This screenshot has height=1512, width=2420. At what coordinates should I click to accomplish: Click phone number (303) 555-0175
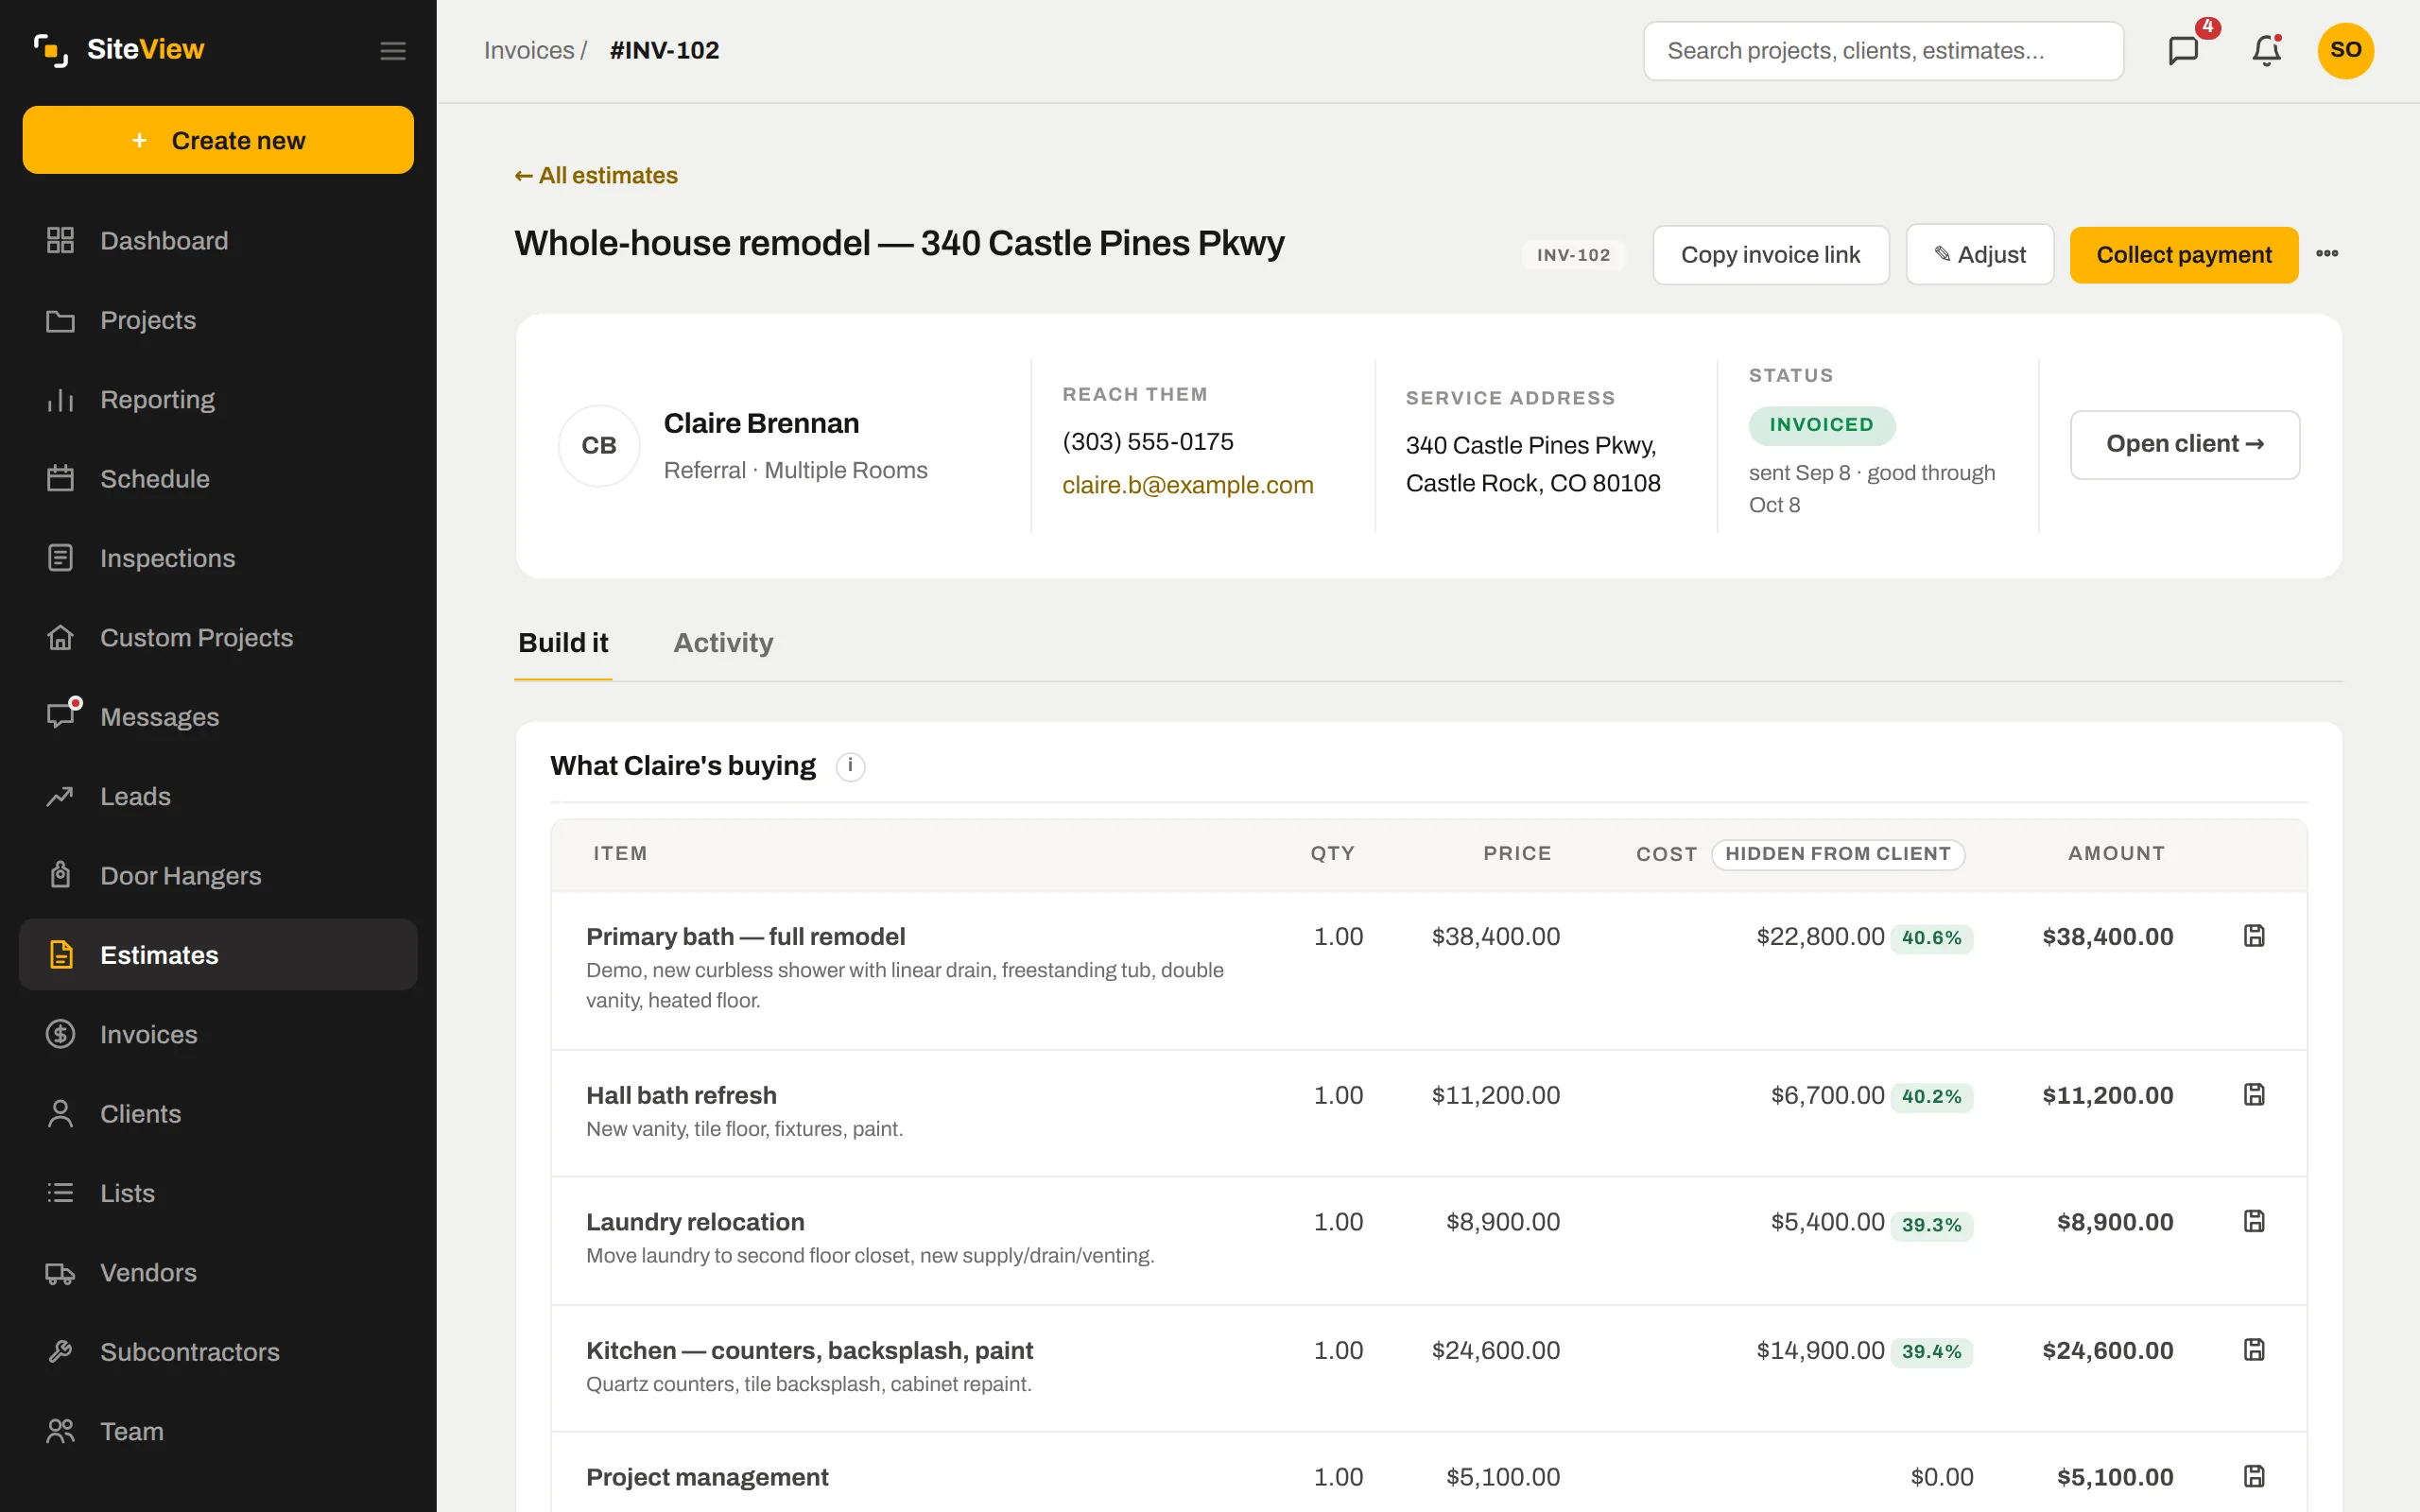(1147, 441)
